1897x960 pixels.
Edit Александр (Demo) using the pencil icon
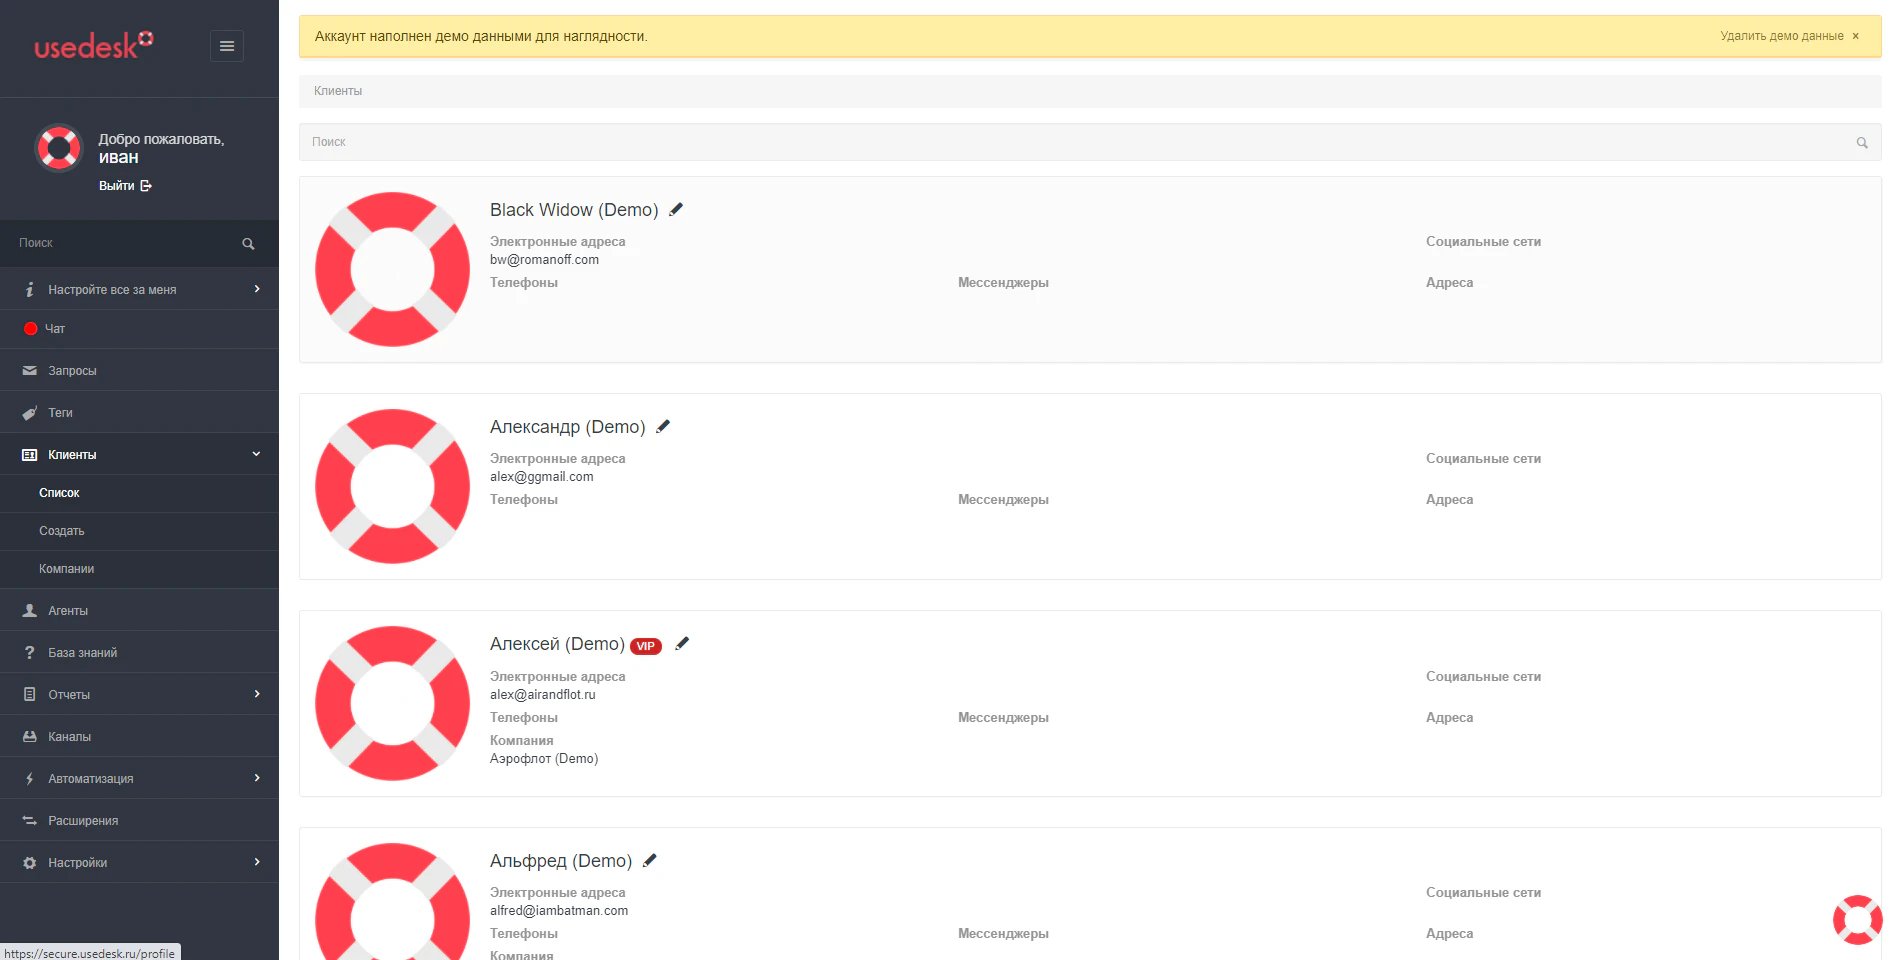[663, 426]
